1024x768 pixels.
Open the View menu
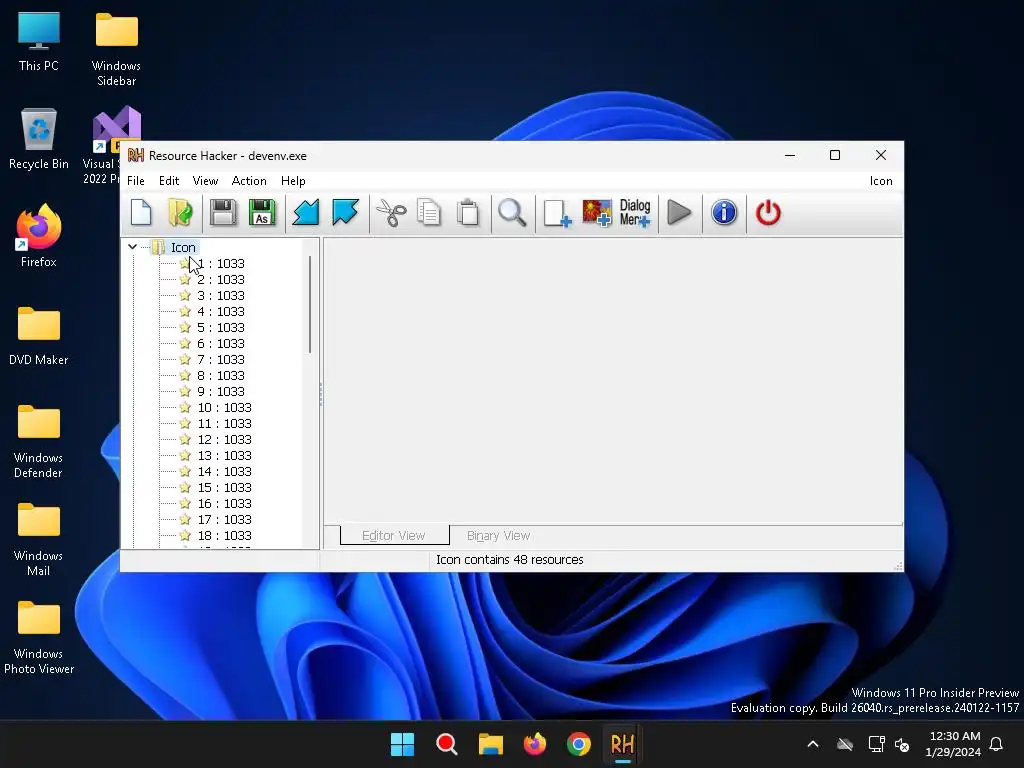tap(205, 181)
